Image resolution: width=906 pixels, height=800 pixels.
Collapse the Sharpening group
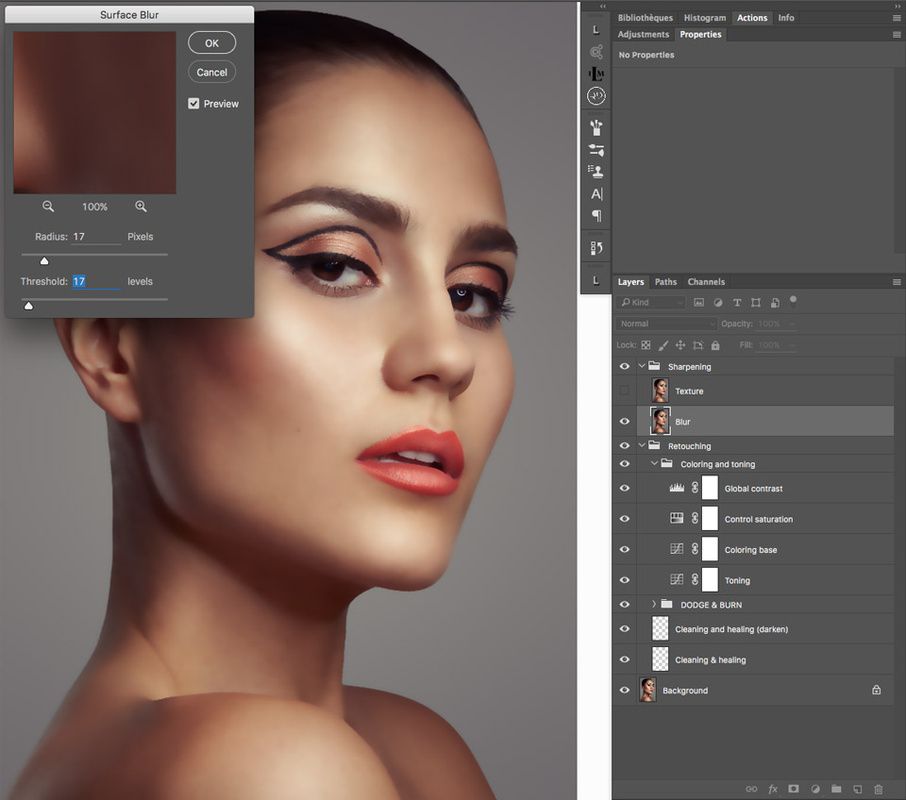(x=642, y=366)
